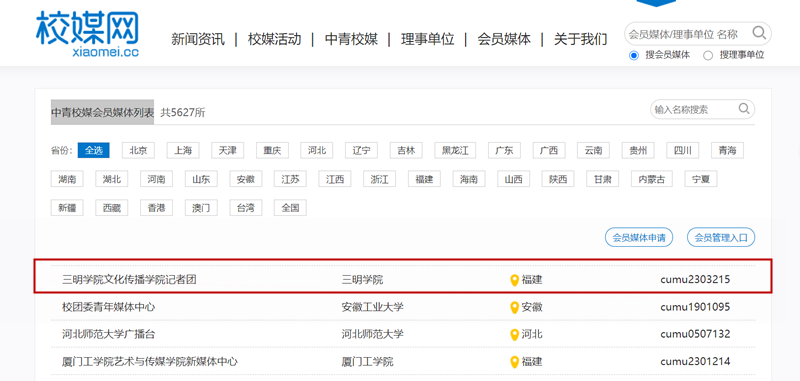Filter by 湖北 province

pyautogui.click(x=112, y=179)
